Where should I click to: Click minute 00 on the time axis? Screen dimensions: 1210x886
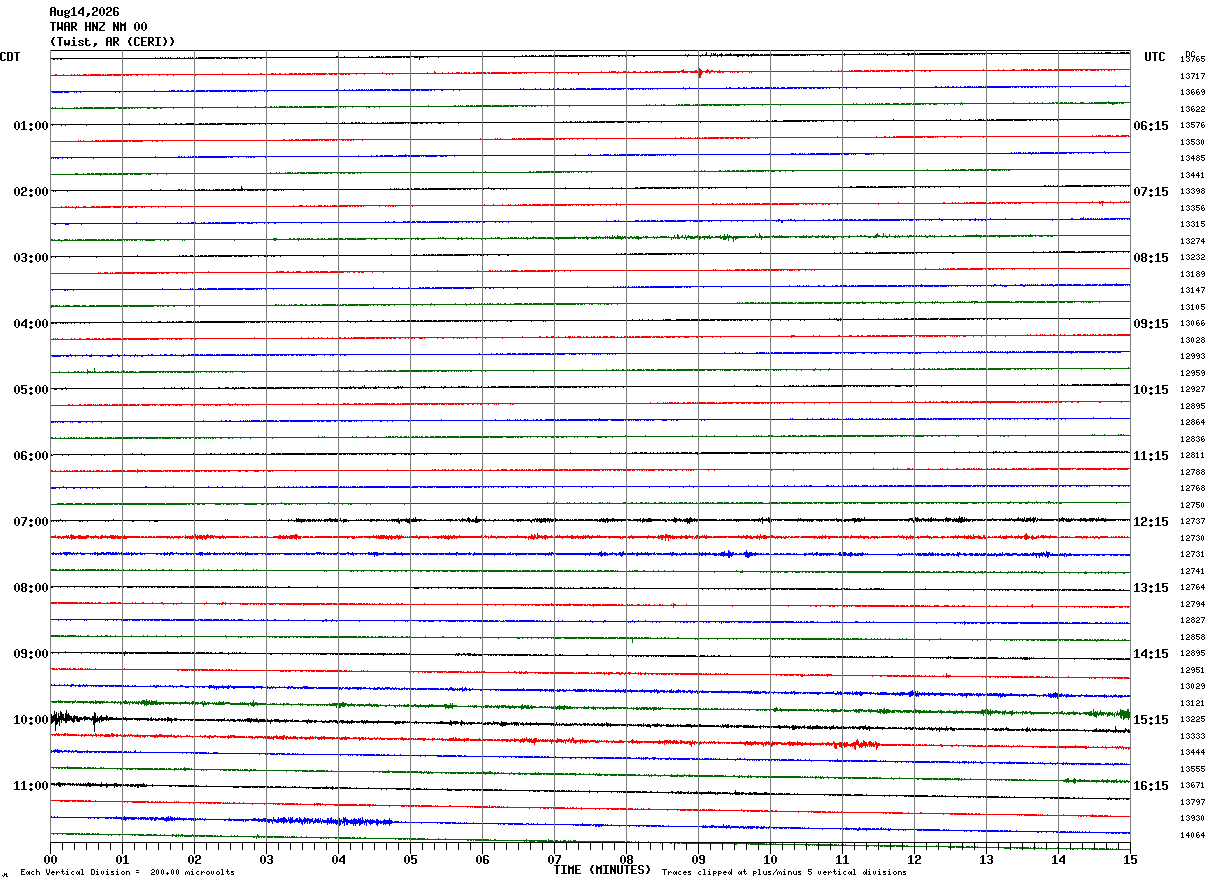point(50,859)
